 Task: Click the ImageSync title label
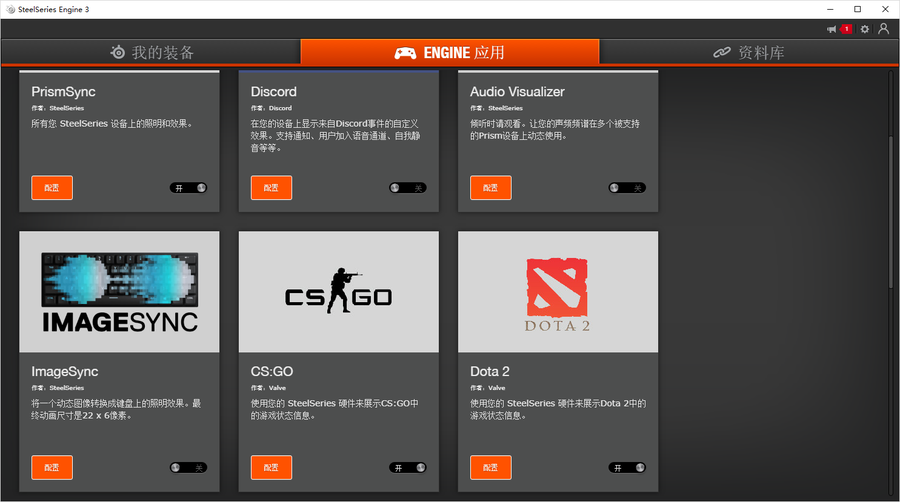[65, 372]
